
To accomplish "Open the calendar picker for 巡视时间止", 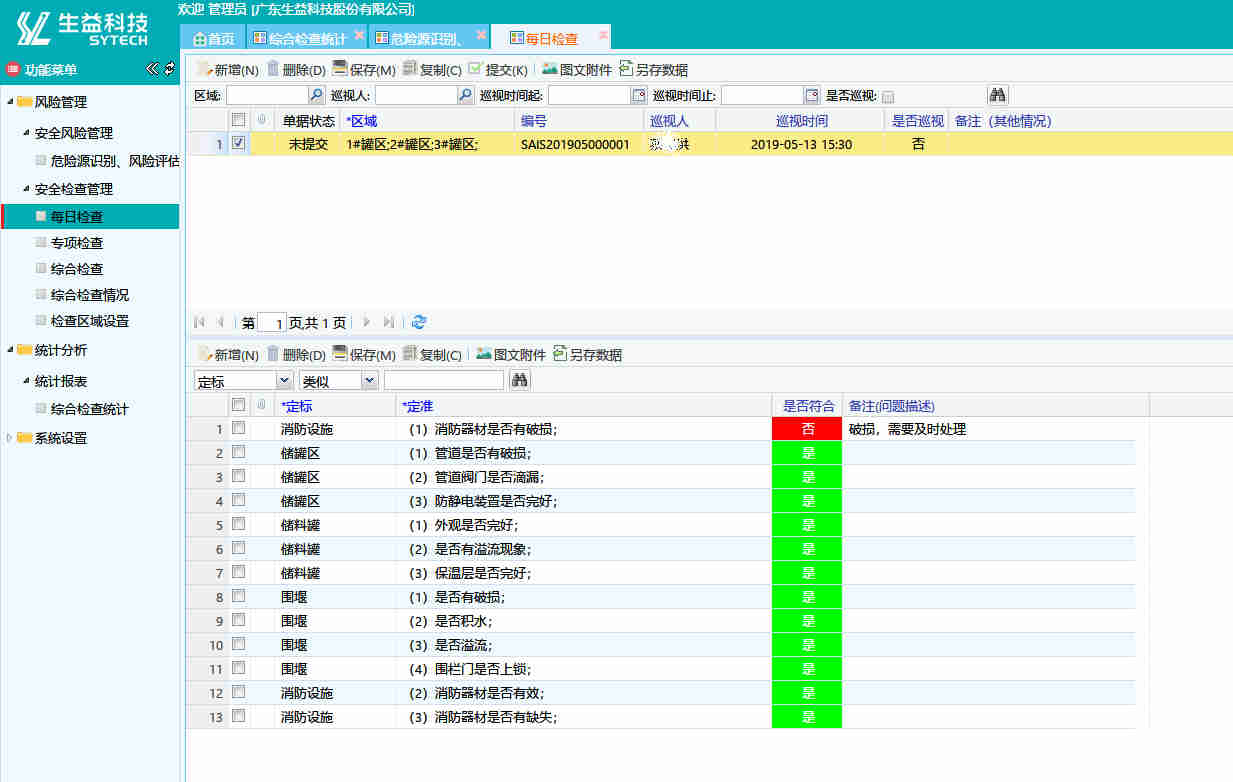I will [x=812, y=96].
